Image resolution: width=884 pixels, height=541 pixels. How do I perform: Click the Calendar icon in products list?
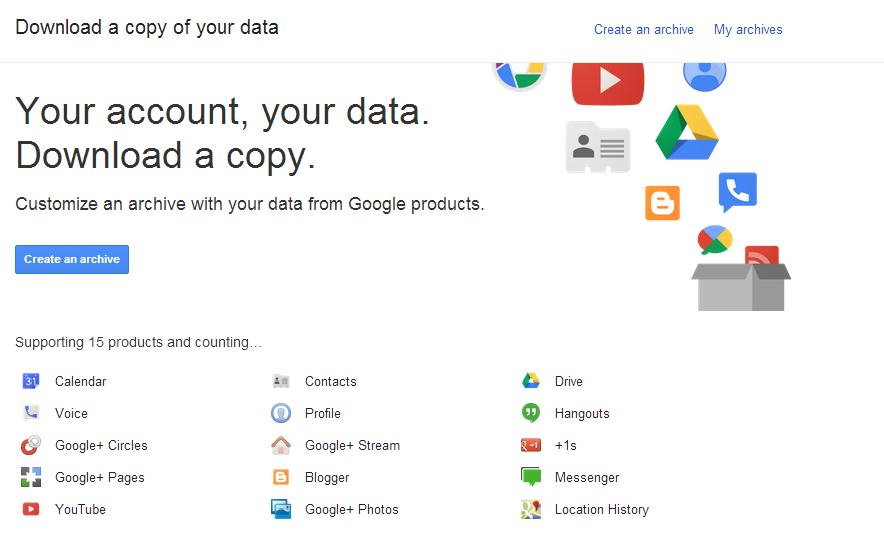point(31,381)
